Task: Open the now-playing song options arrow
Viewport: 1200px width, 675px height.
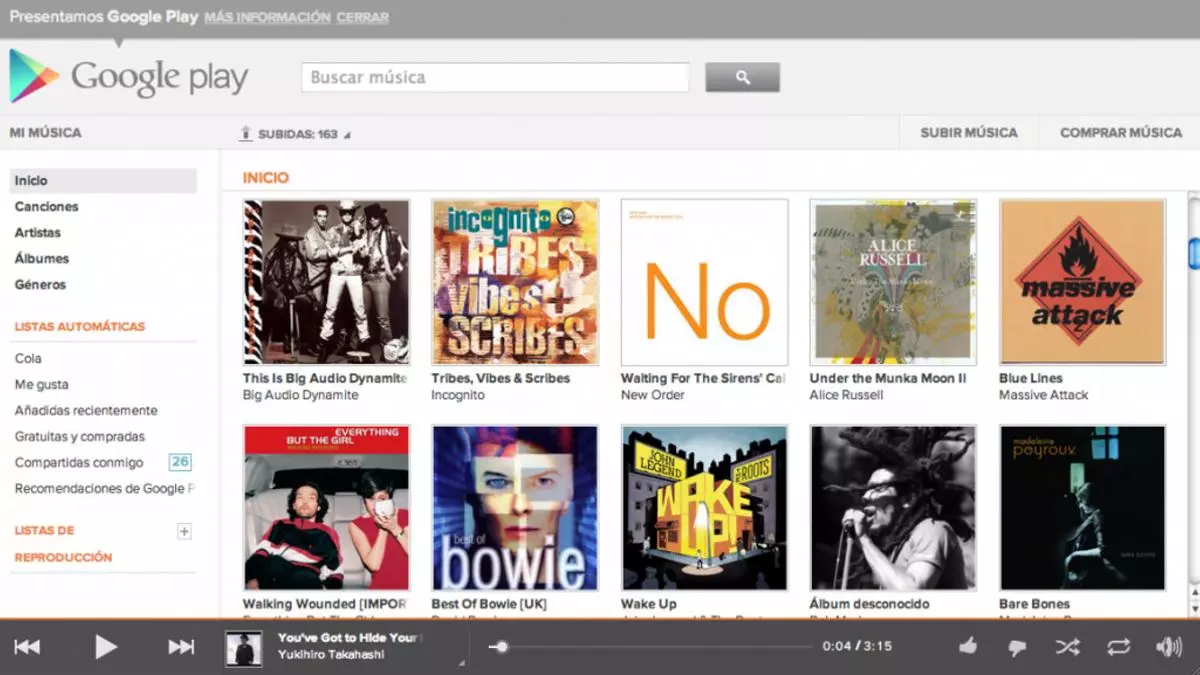Action: 461,662
